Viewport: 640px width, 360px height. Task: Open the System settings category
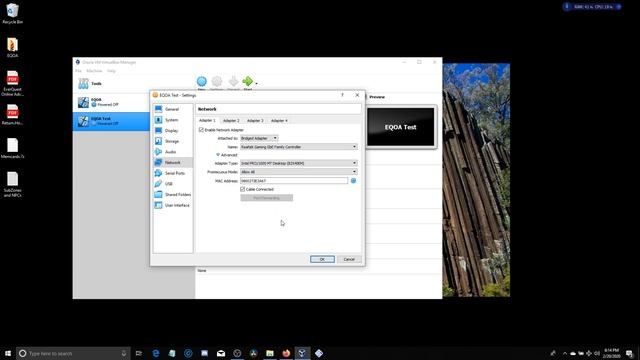tap(172, 120)
